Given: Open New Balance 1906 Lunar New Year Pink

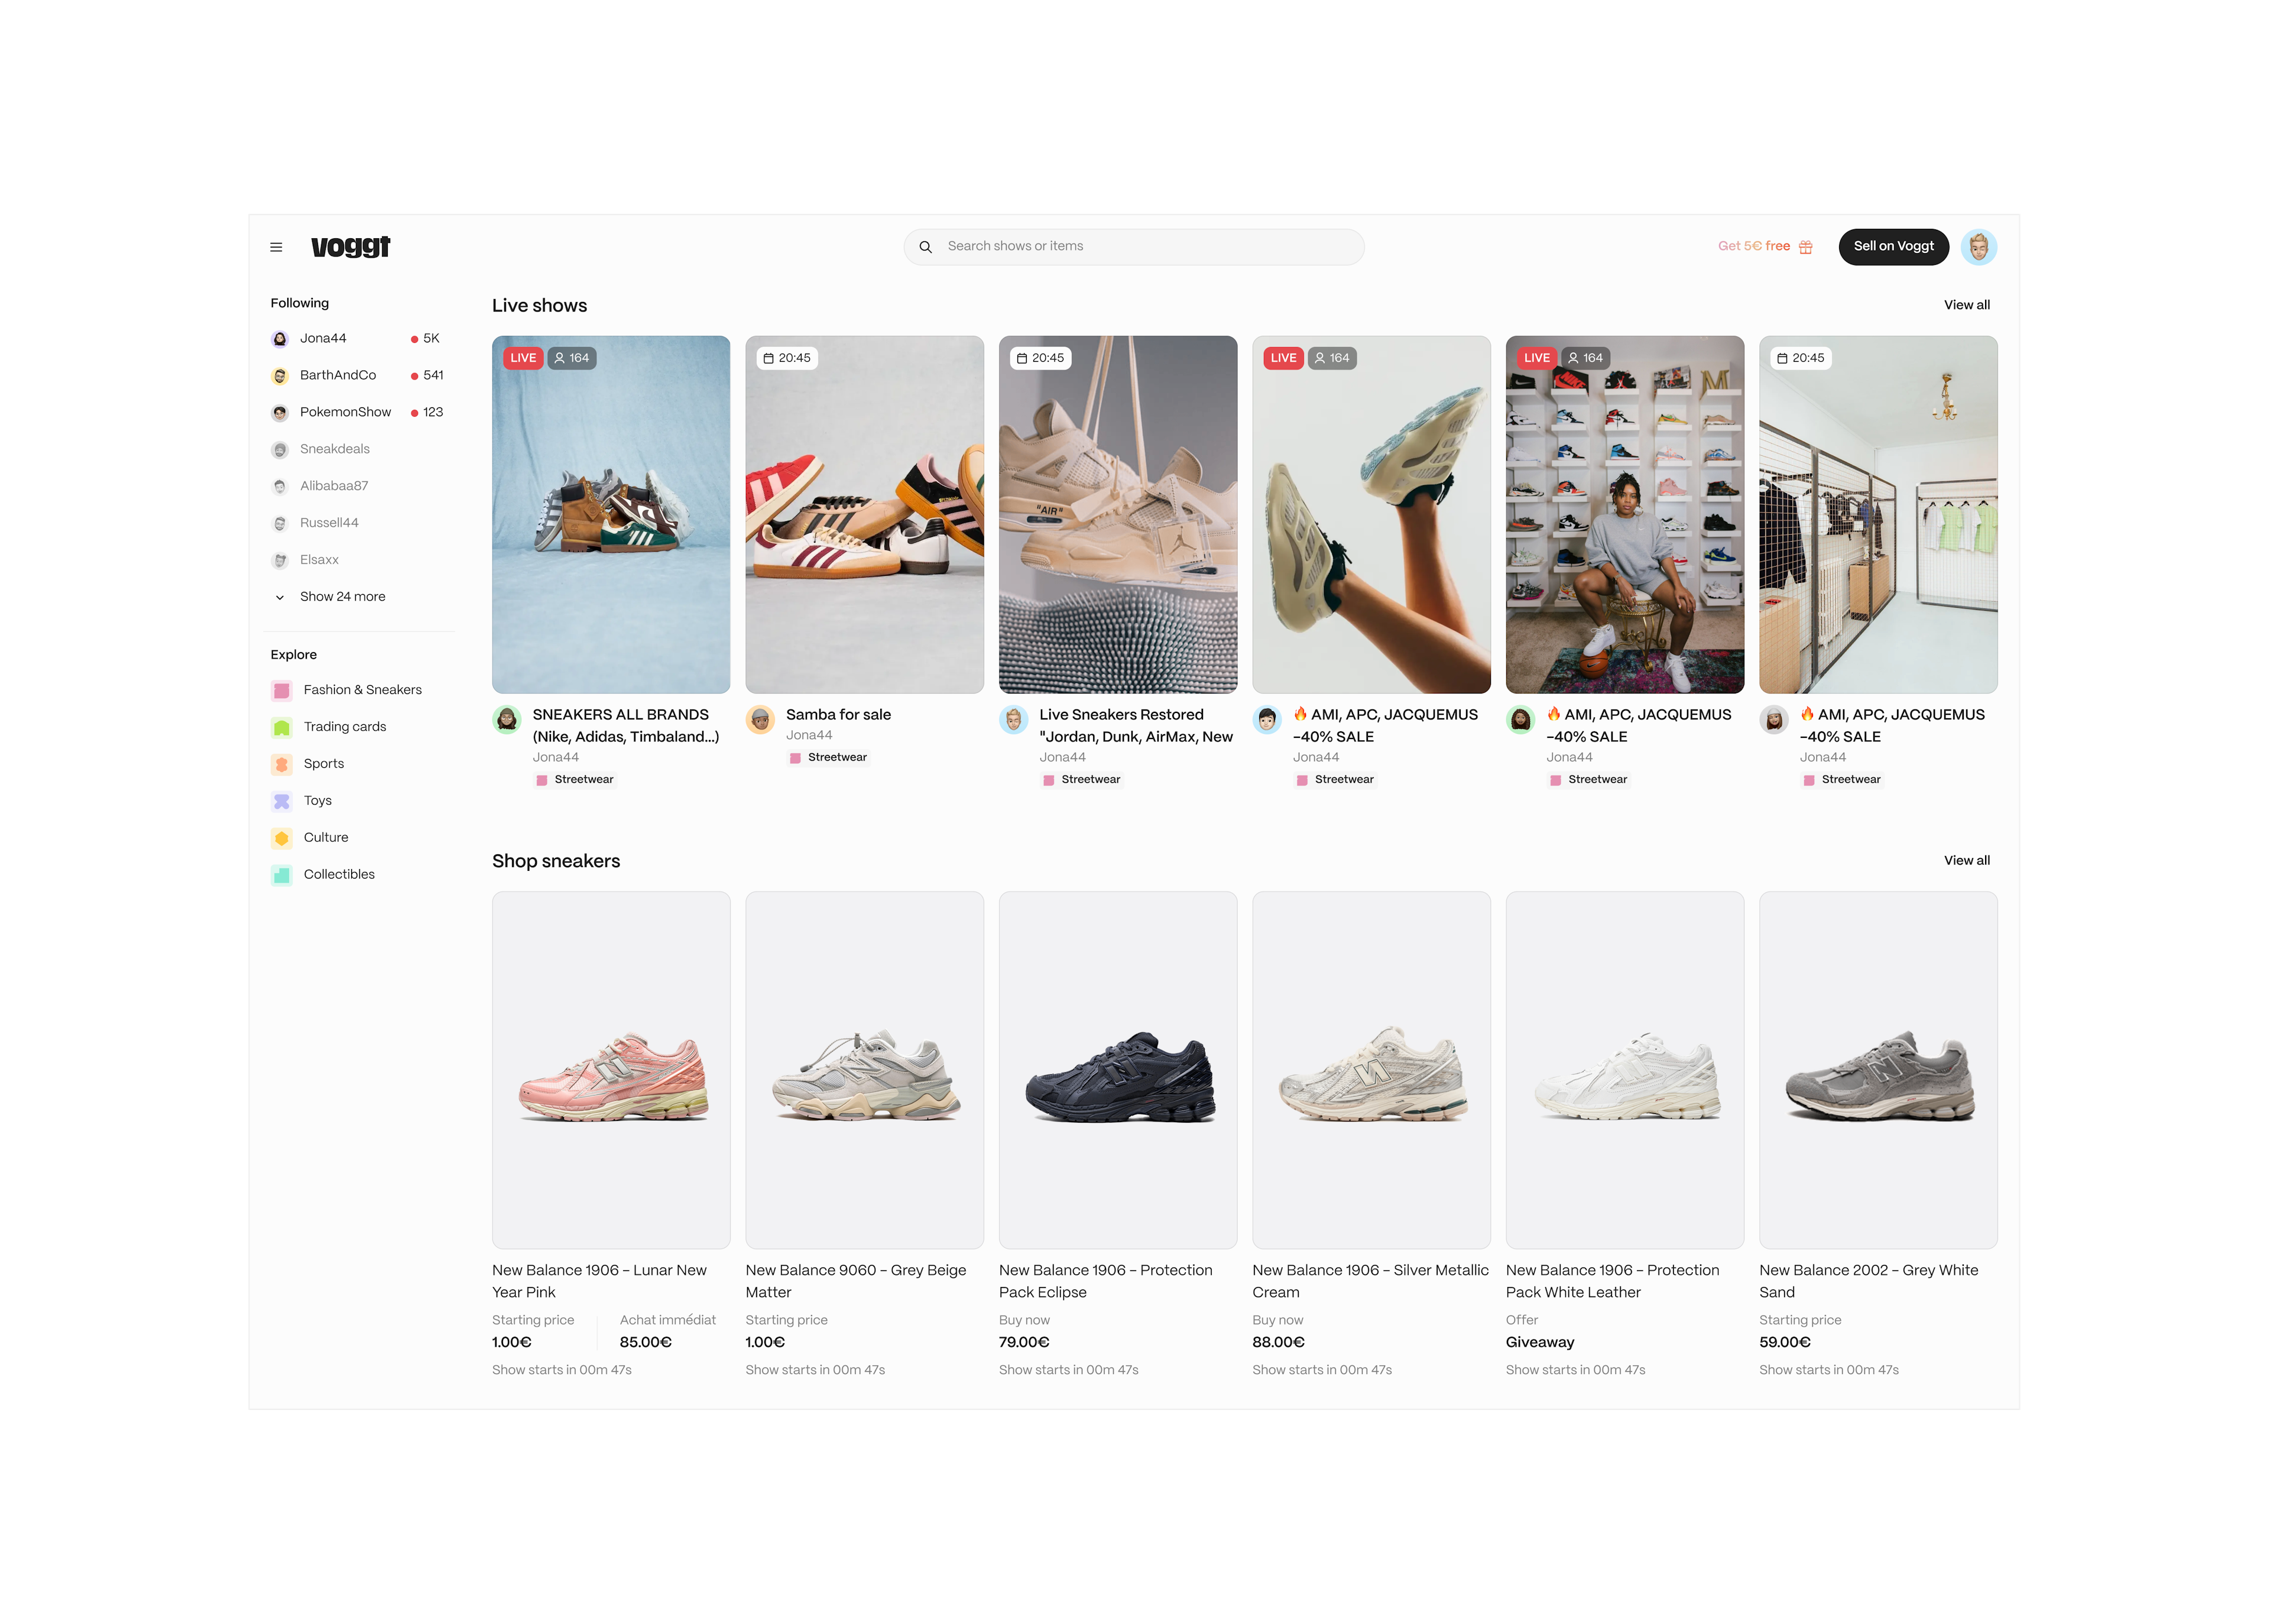Looking at the screenshot, I should (x=611, y=1070).
